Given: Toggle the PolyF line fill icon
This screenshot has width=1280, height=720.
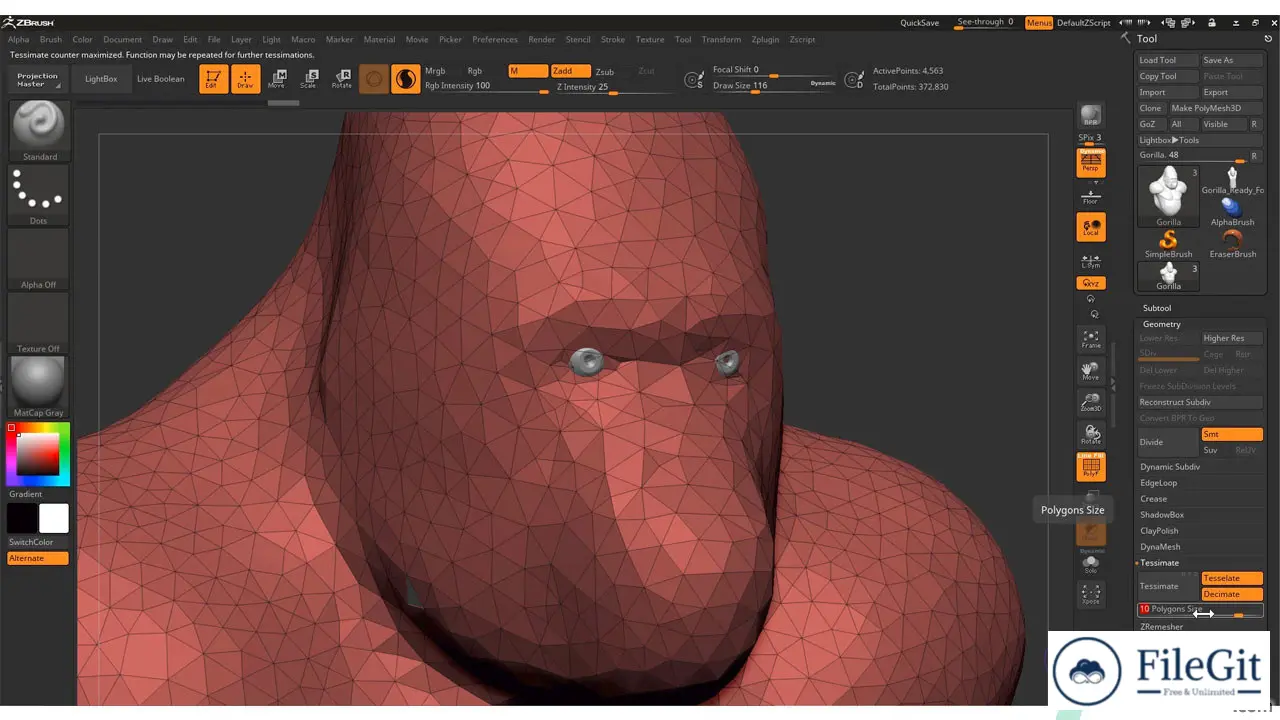Looking at the screenshot, I should pyautogui.click(x=1091, y=467).
